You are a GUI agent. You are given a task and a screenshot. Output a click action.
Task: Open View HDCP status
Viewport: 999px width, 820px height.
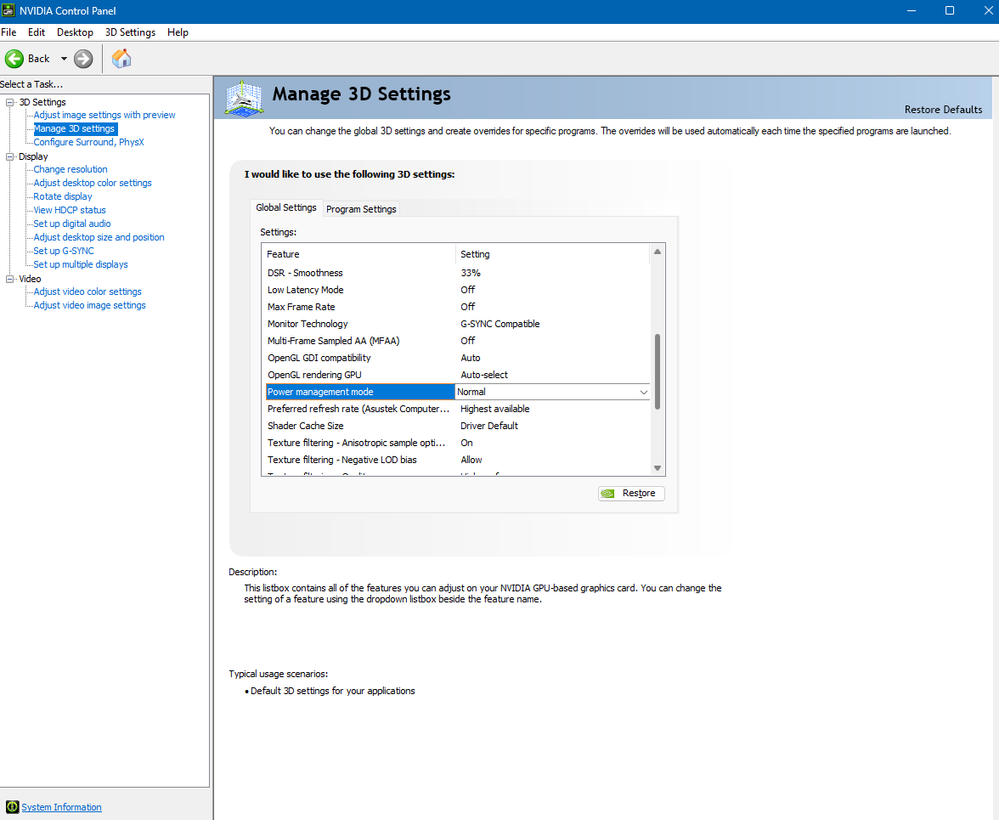tap(69, 210)
